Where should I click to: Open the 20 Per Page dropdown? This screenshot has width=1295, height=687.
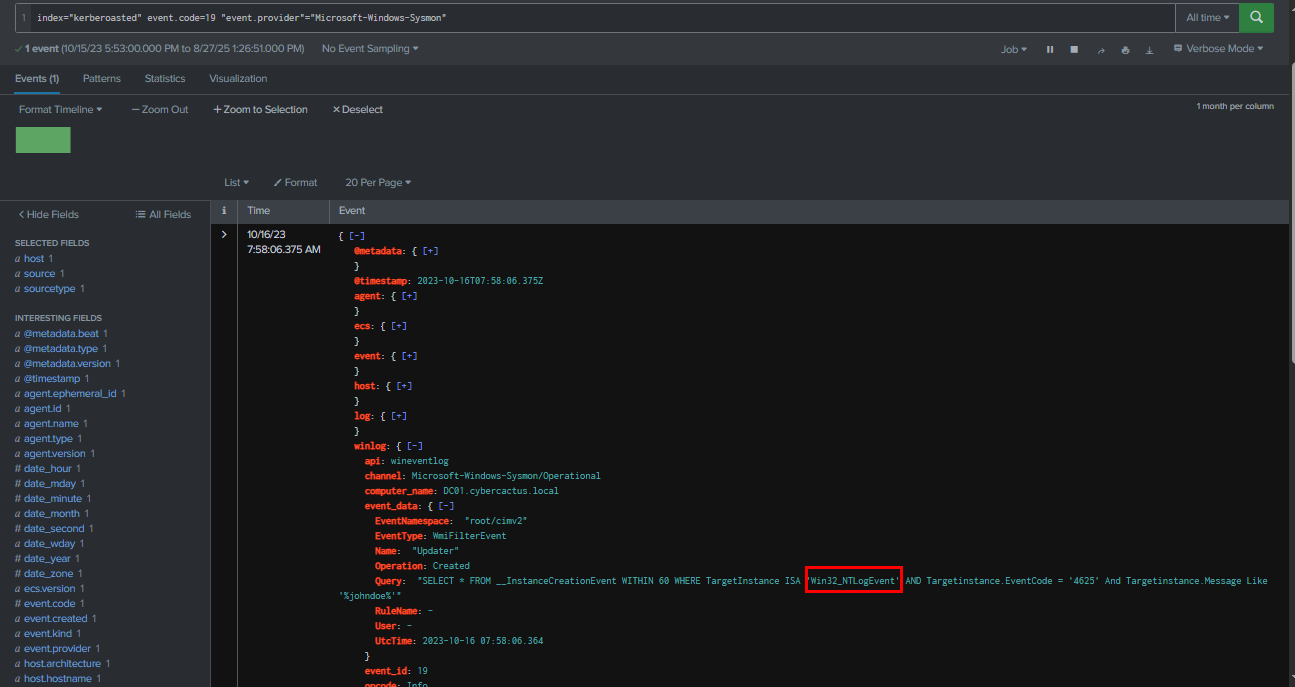(x=378, y=182)
